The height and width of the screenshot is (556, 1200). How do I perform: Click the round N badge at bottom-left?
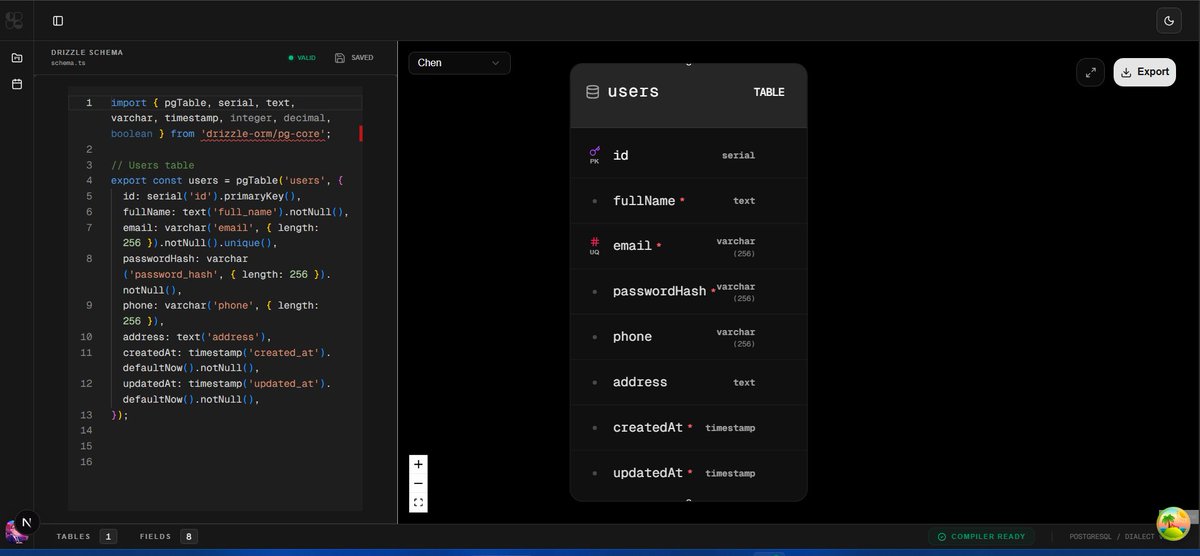[x=27, y=522]
